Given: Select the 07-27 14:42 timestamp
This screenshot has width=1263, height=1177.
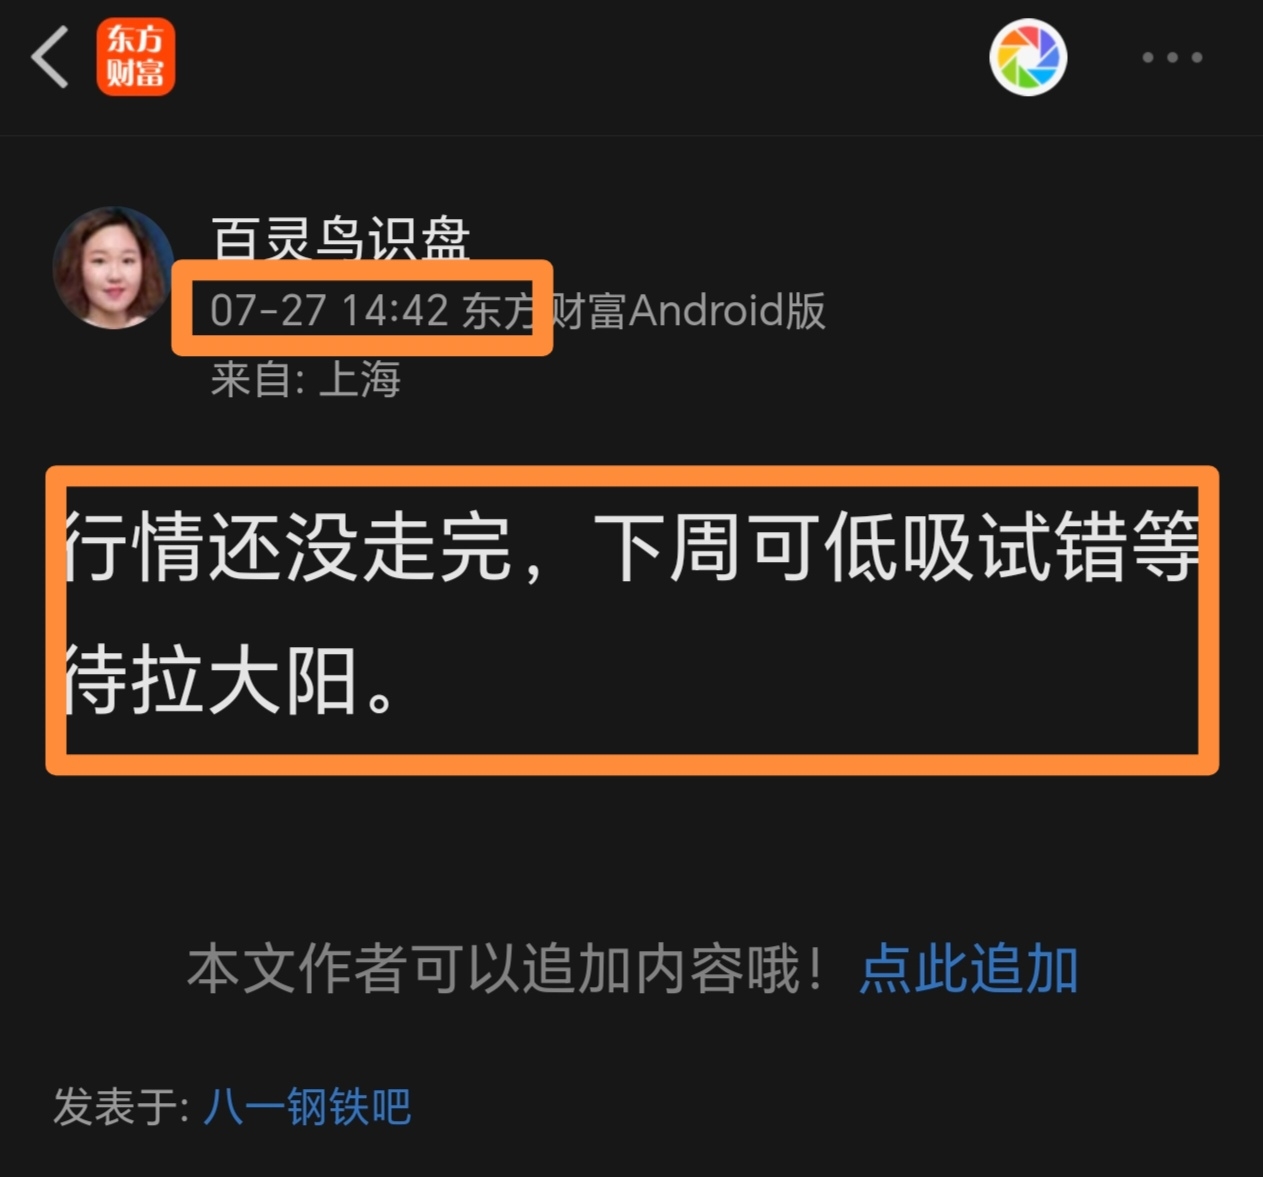Looking at the screenshot, I should [x=329, y=311].
